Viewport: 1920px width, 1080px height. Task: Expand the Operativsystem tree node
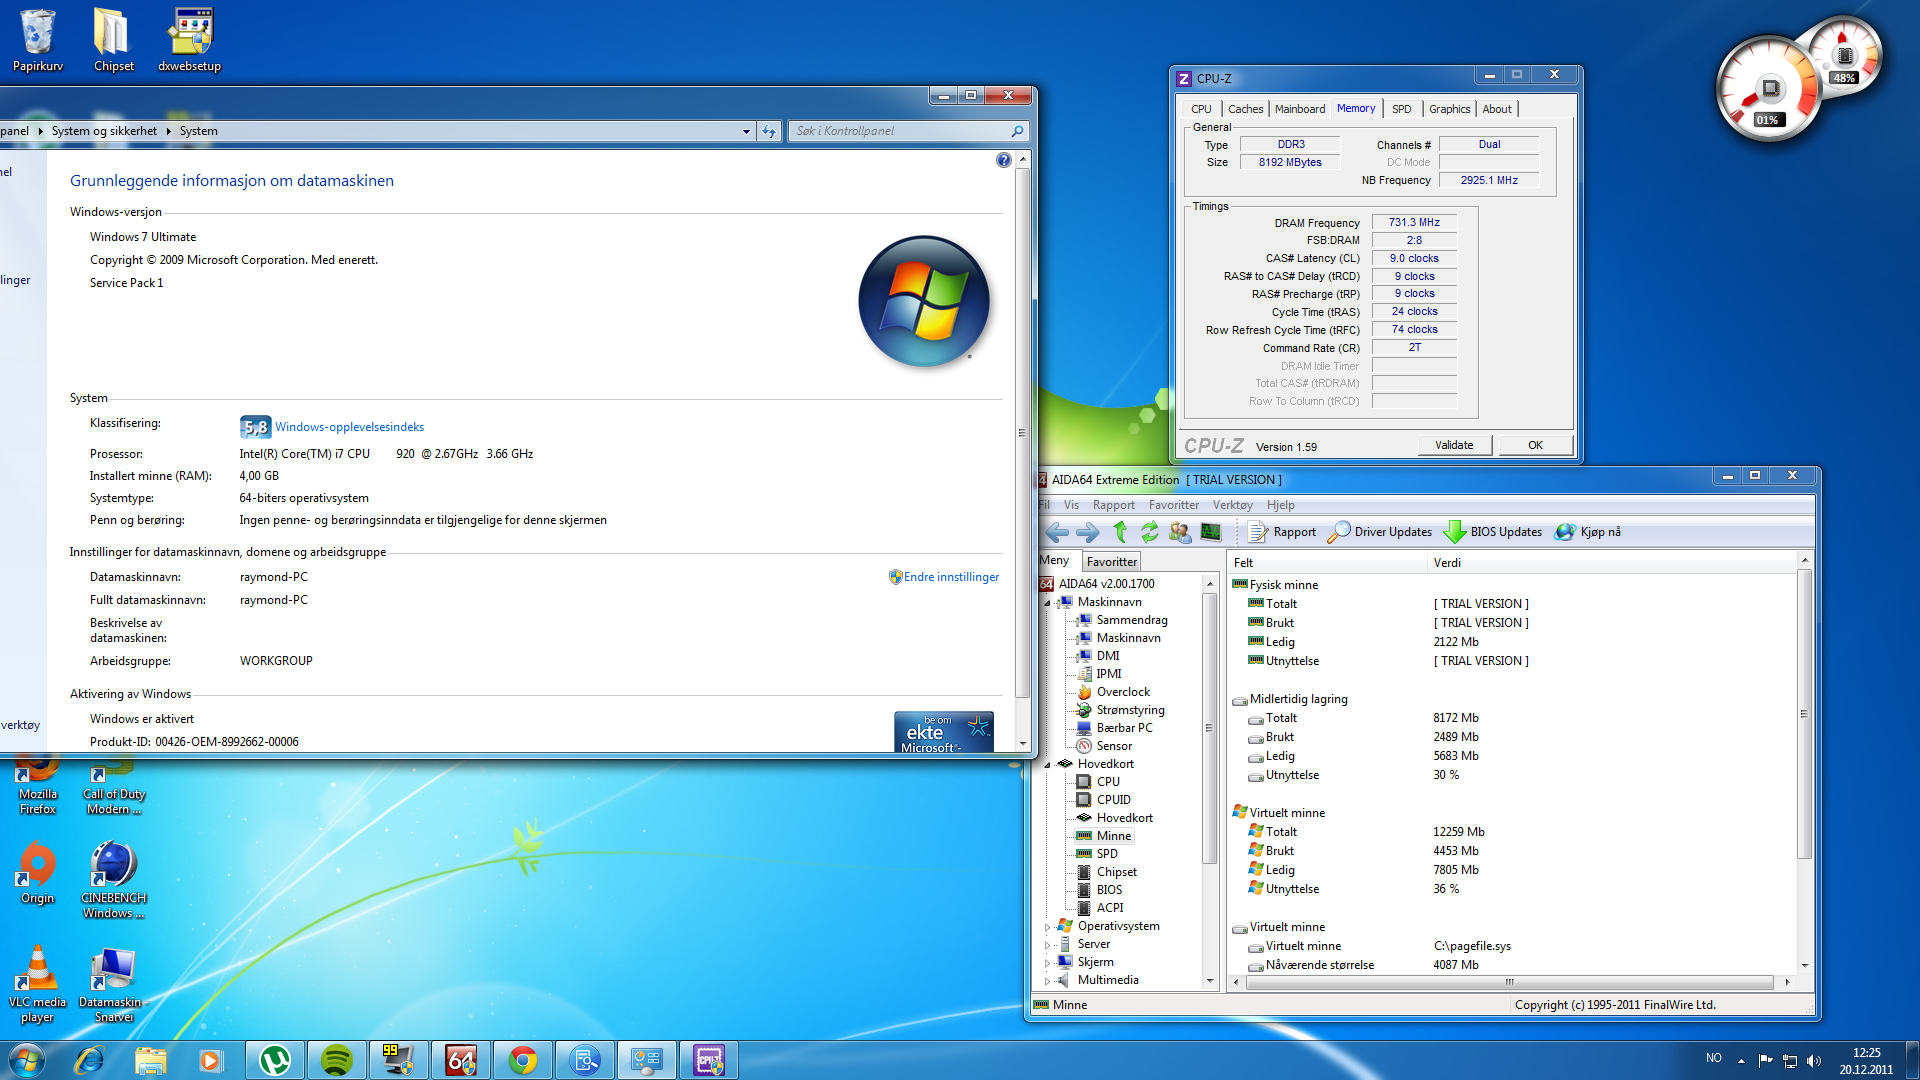[x=1048, y=927]
